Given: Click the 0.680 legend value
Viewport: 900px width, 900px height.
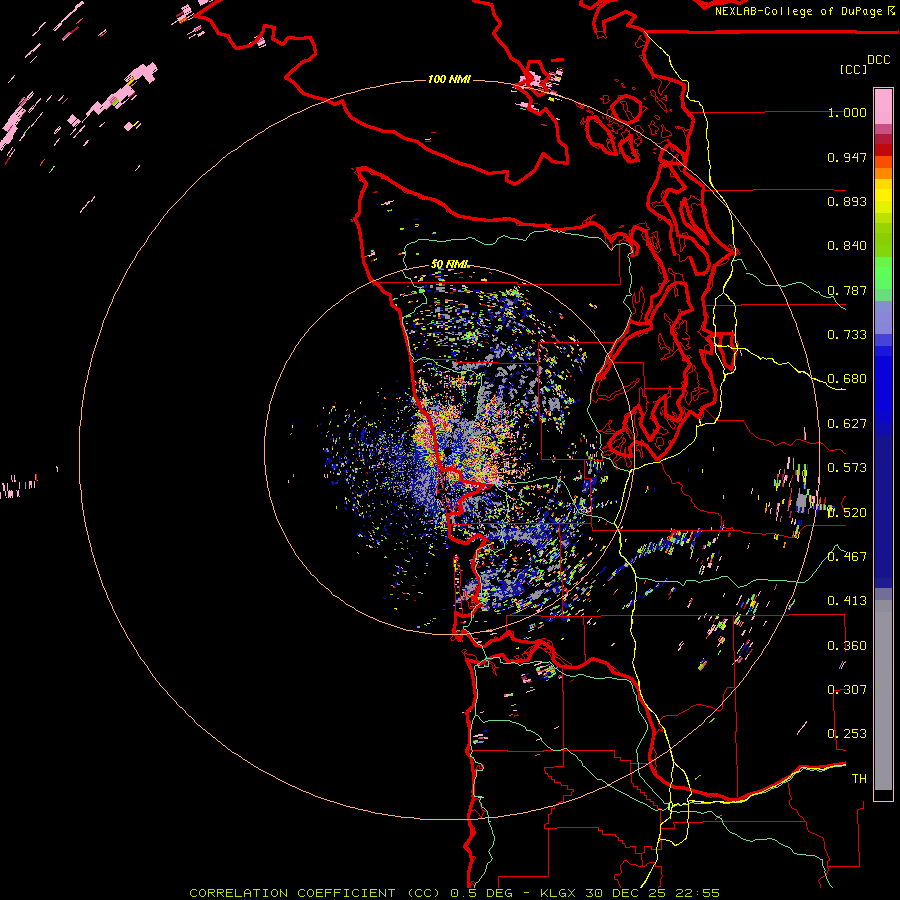Looking at the screenshot, I should 847,379.
